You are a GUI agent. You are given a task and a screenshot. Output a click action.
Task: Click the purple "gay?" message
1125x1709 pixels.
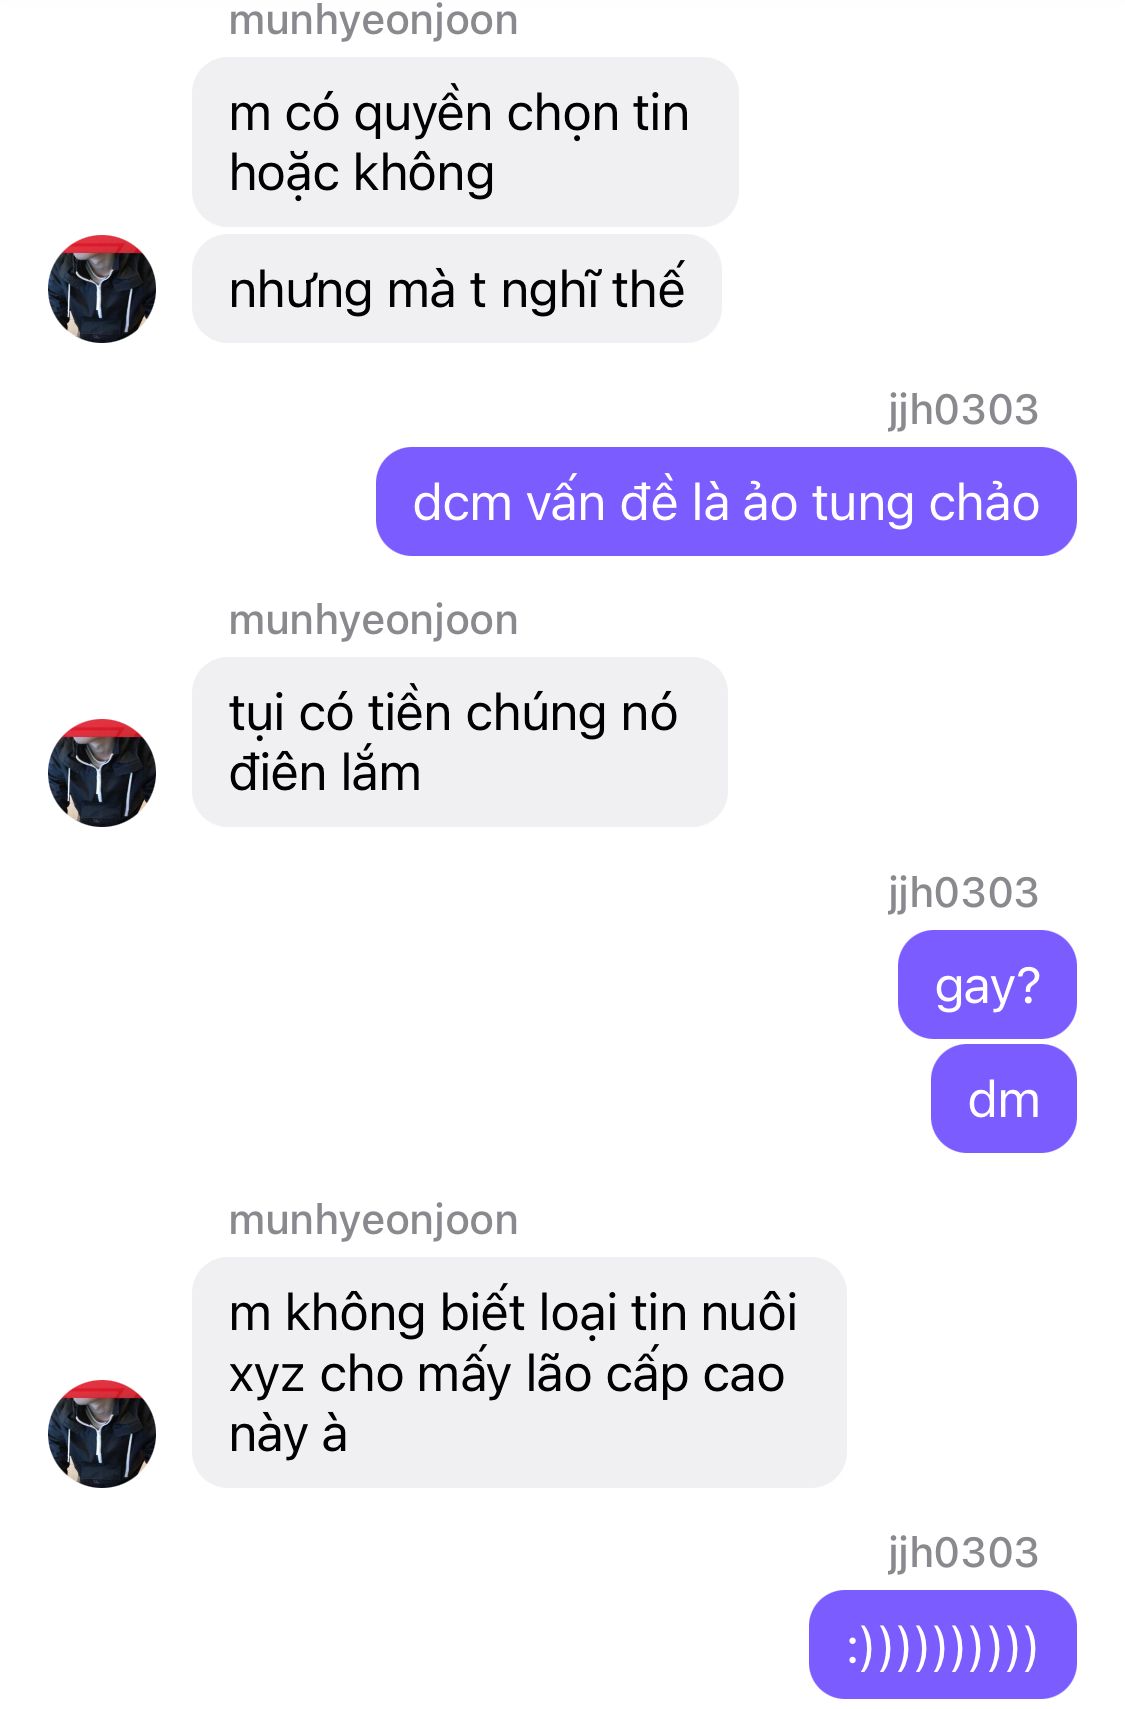tap(987, 985)
